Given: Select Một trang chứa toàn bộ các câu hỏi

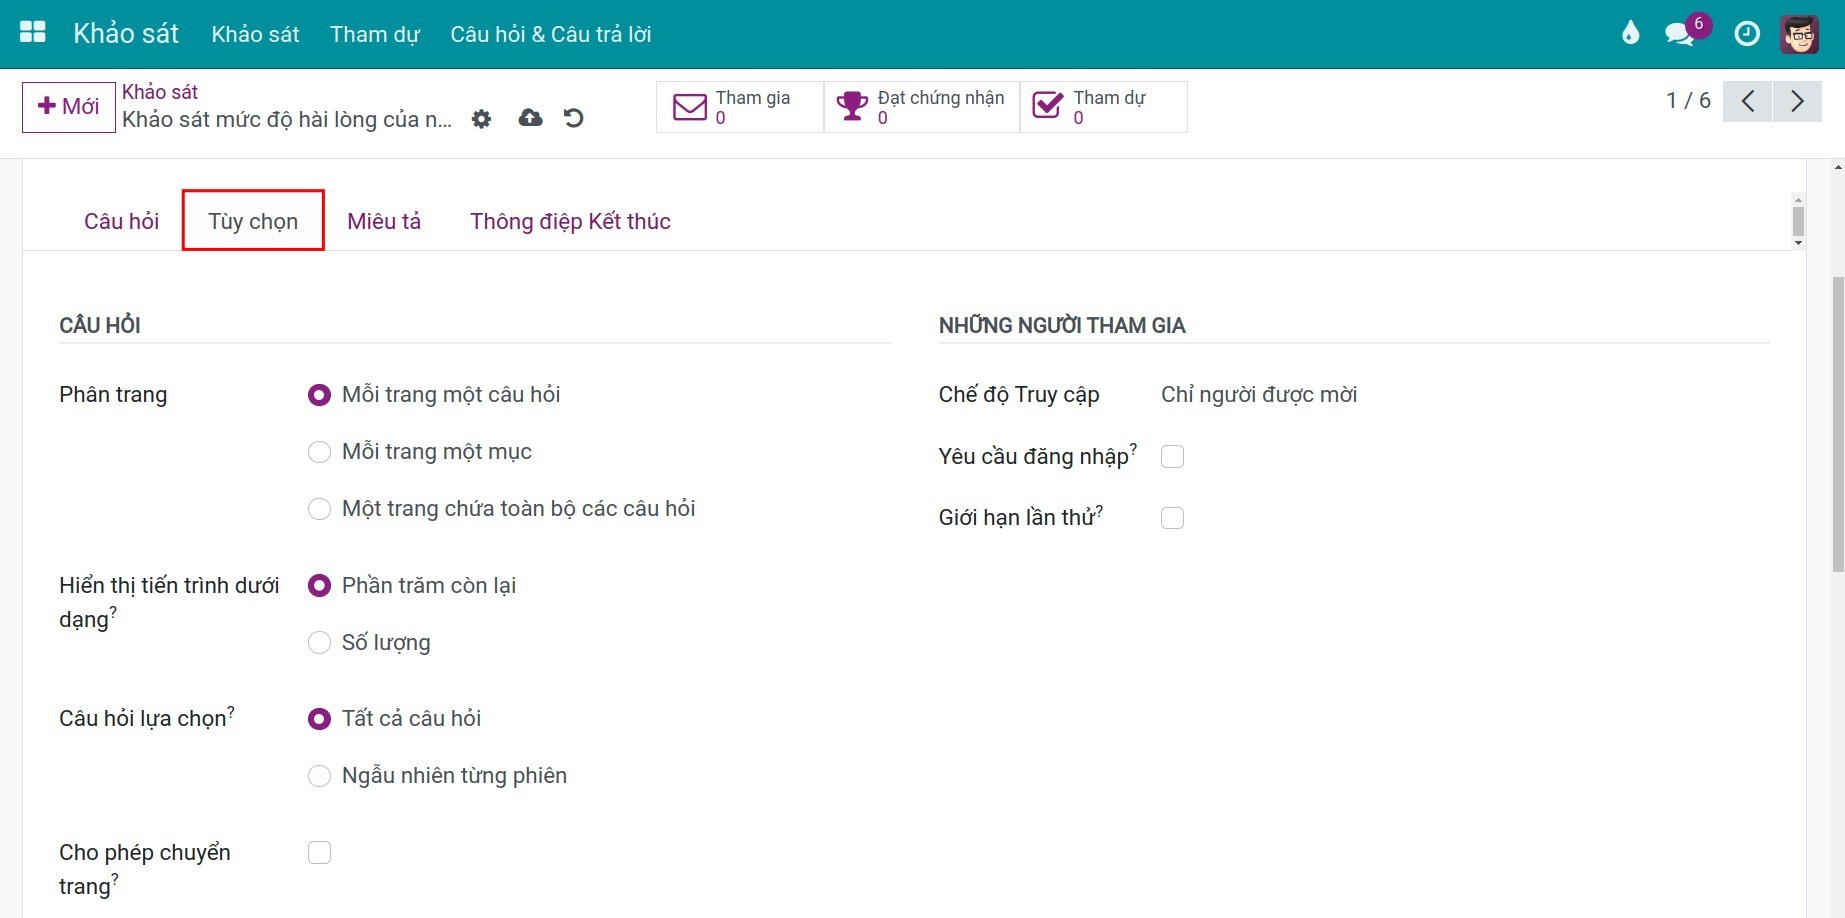Looking at the screenshot, I should coord(319,509).
